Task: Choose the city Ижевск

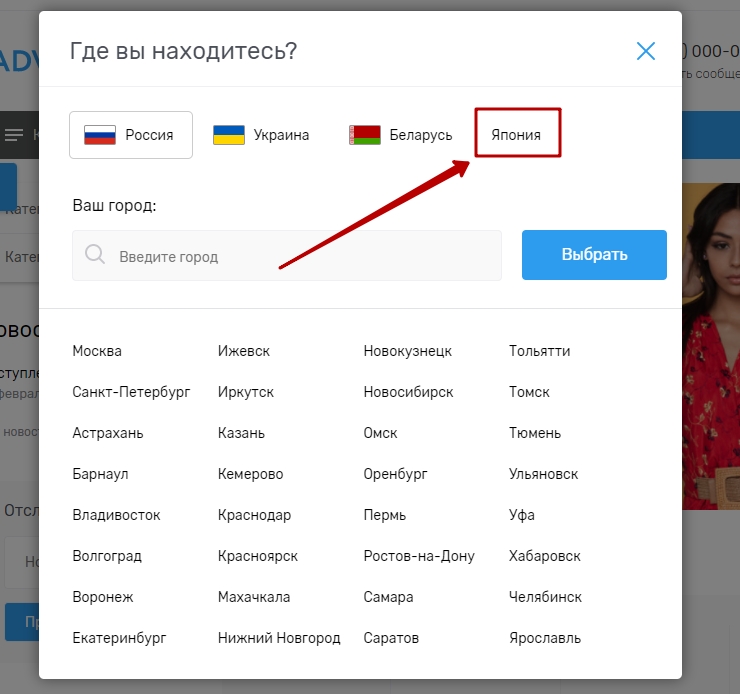Action: point(244,351)
